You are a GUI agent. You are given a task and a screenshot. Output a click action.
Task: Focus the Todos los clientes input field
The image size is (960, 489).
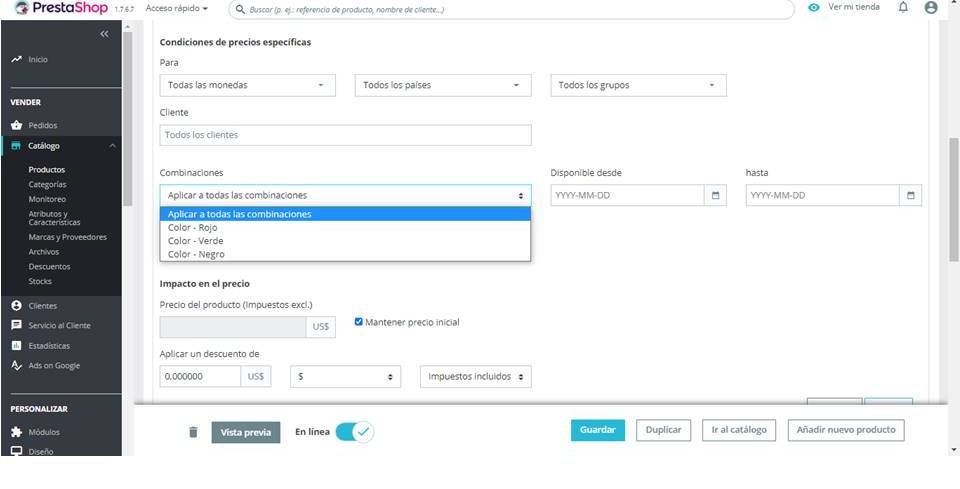[x=345, y=135]
